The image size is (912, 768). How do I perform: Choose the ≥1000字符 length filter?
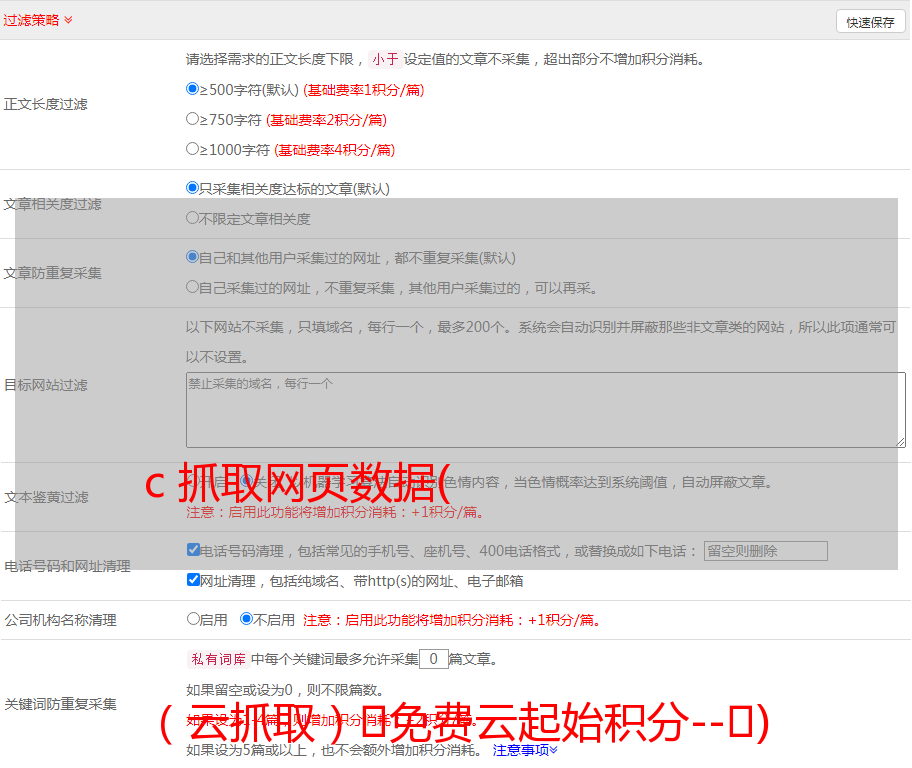tap(193, 149)
